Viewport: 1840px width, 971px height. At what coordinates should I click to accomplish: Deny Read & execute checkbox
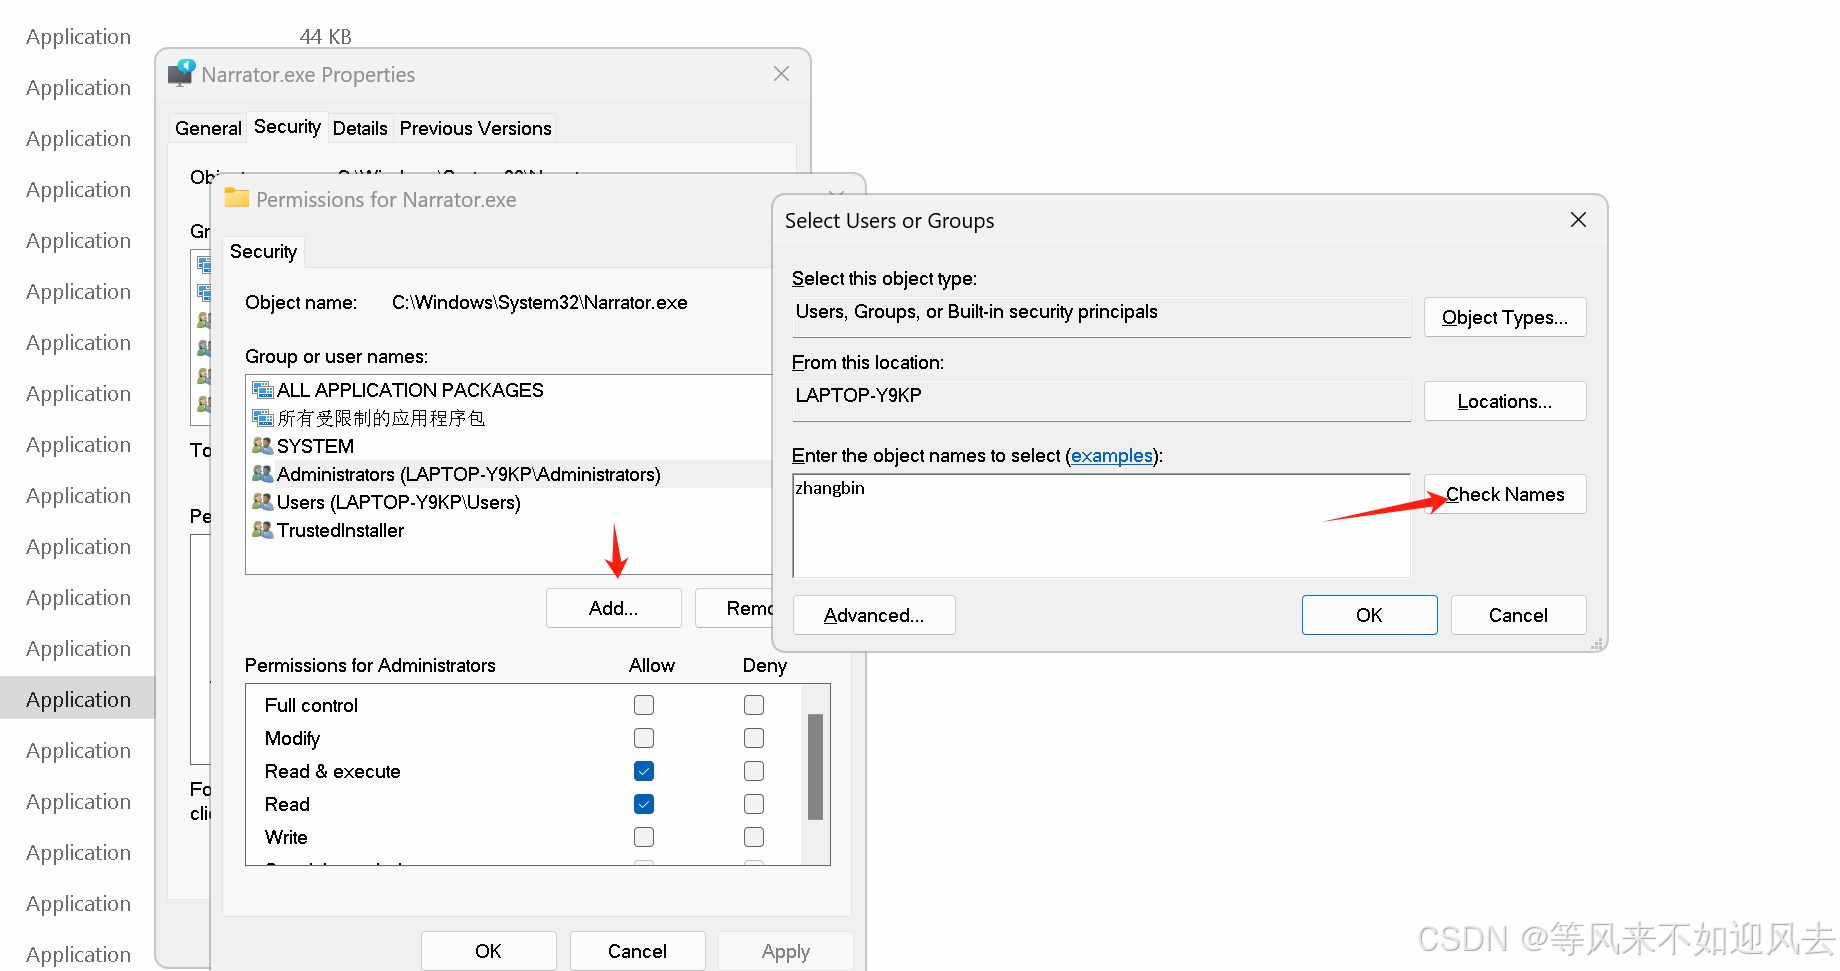(x=754, y=771)
